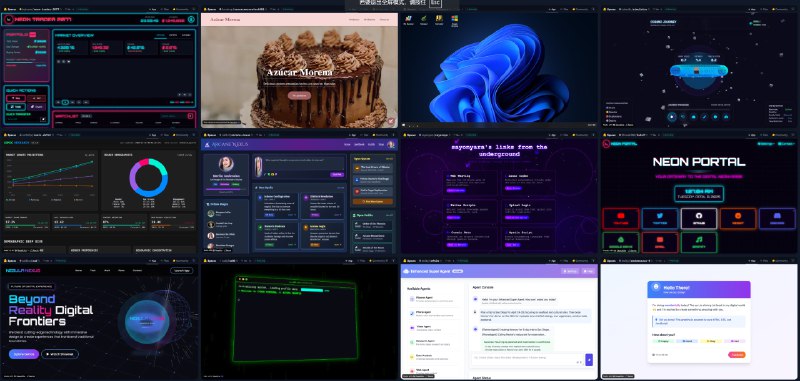Screen dimensions: 800x381
Task: Select Research Agent in Available Agents list
Action: 433,342
